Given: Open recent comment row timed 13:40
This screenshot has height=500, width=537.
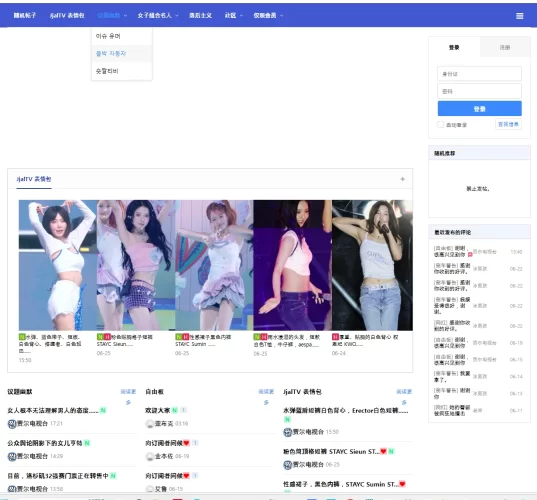Looking at the screenshot, I should pos(478,251).
